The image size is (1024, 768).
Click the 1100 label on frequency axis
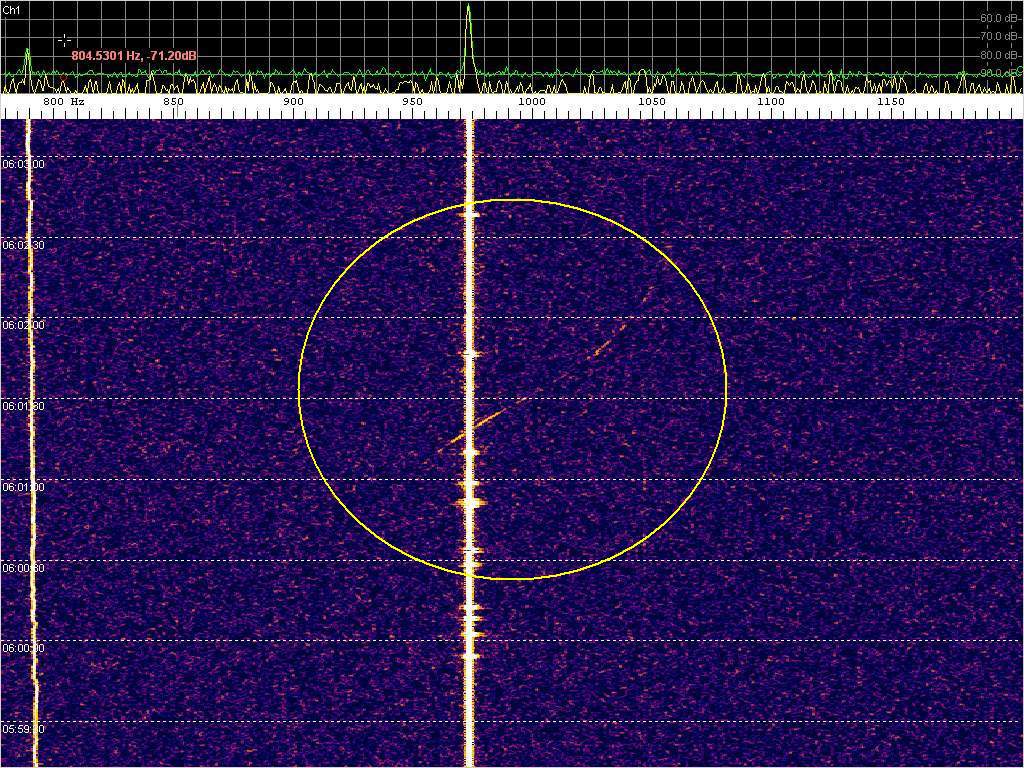click(770, 102)
